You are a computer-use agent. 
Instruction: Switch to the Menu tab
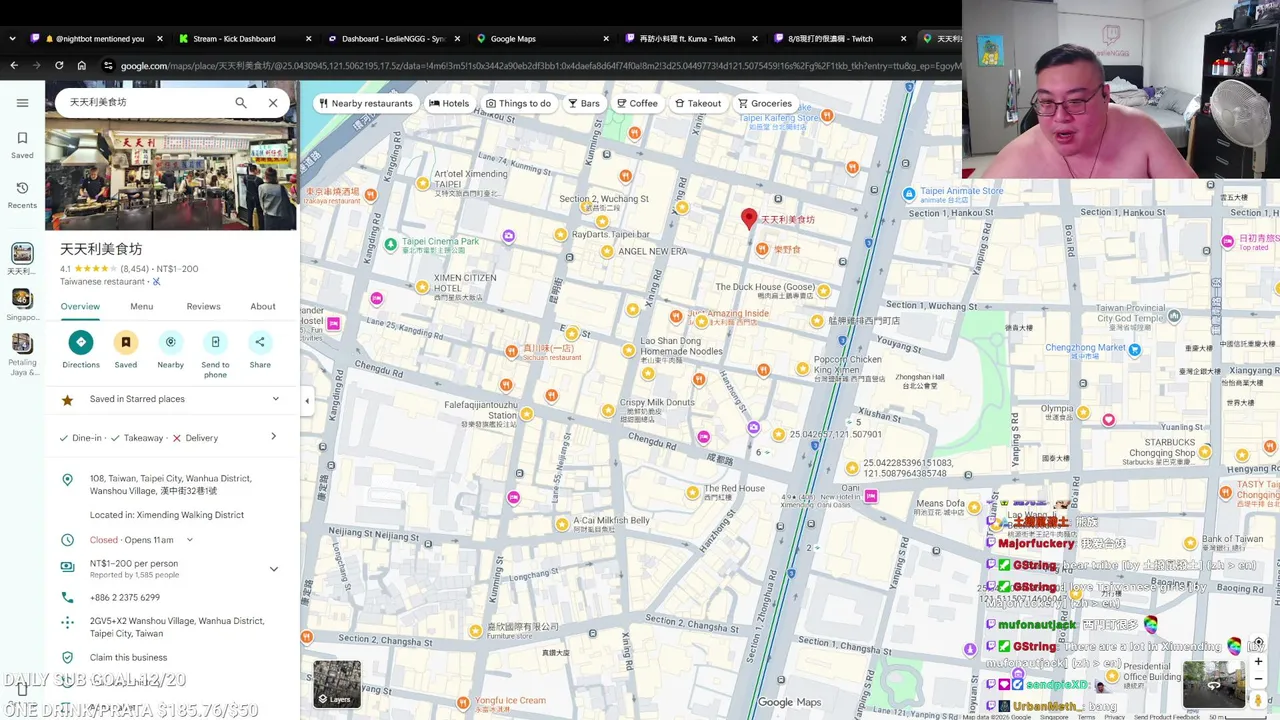[x=141, y=306]
